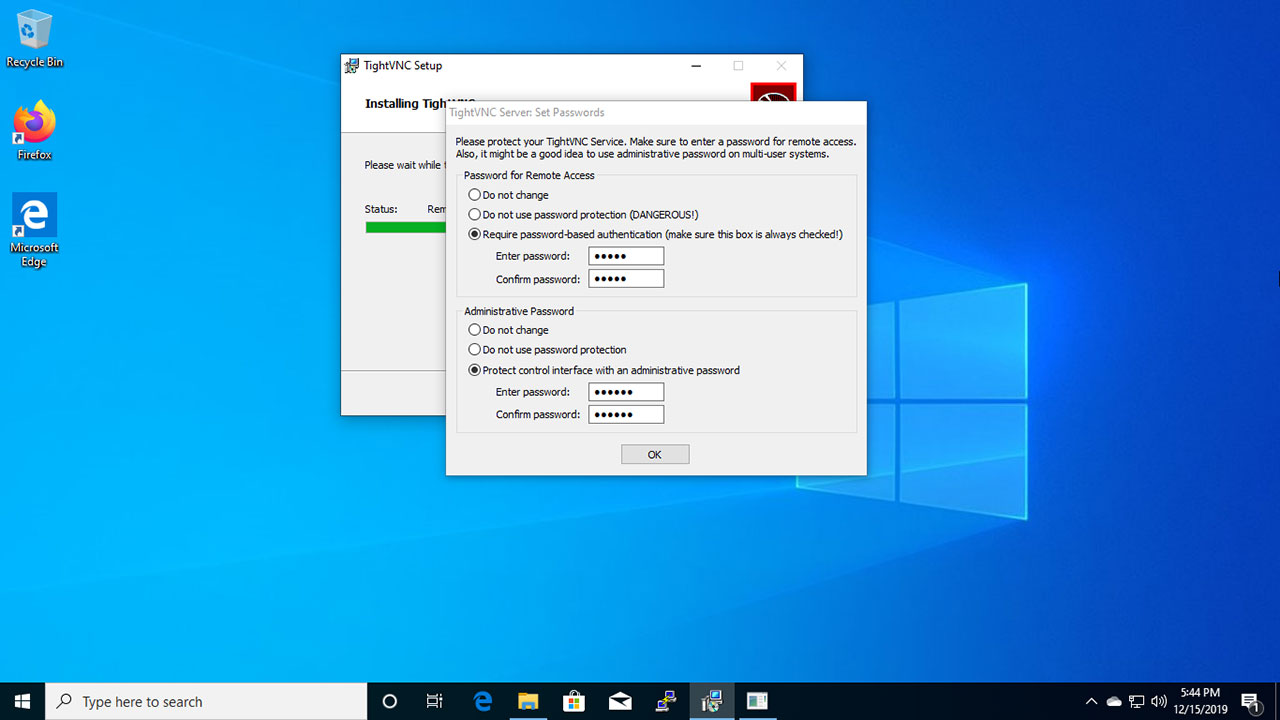
Task: Select "Do not change" for remote access password
Action: (474, 194)
